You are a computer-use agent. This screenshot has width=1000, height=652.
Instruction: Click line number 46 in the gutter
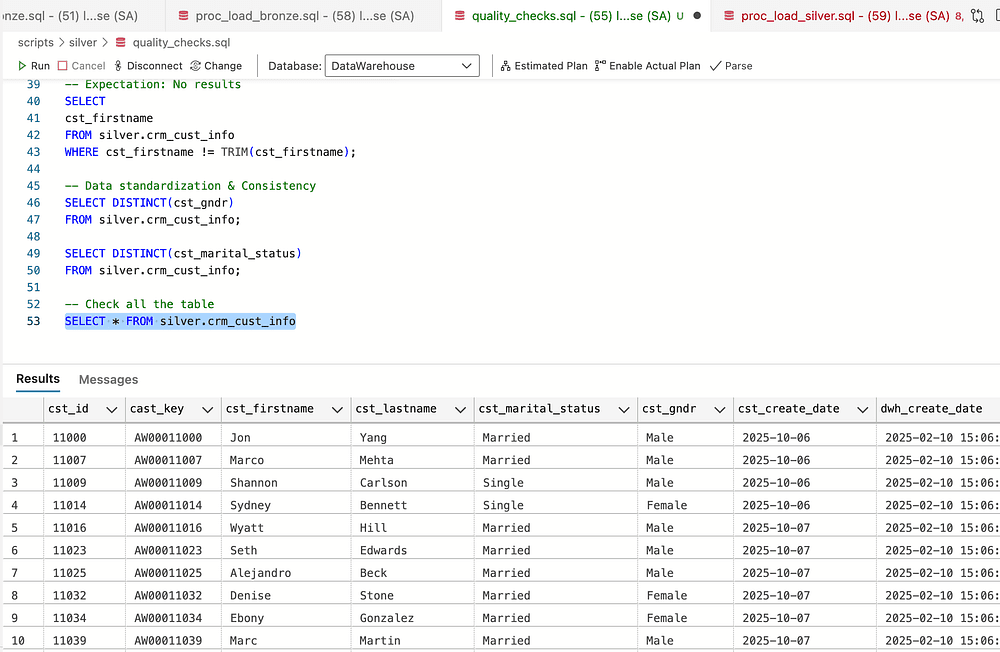(x=33, y=203)
